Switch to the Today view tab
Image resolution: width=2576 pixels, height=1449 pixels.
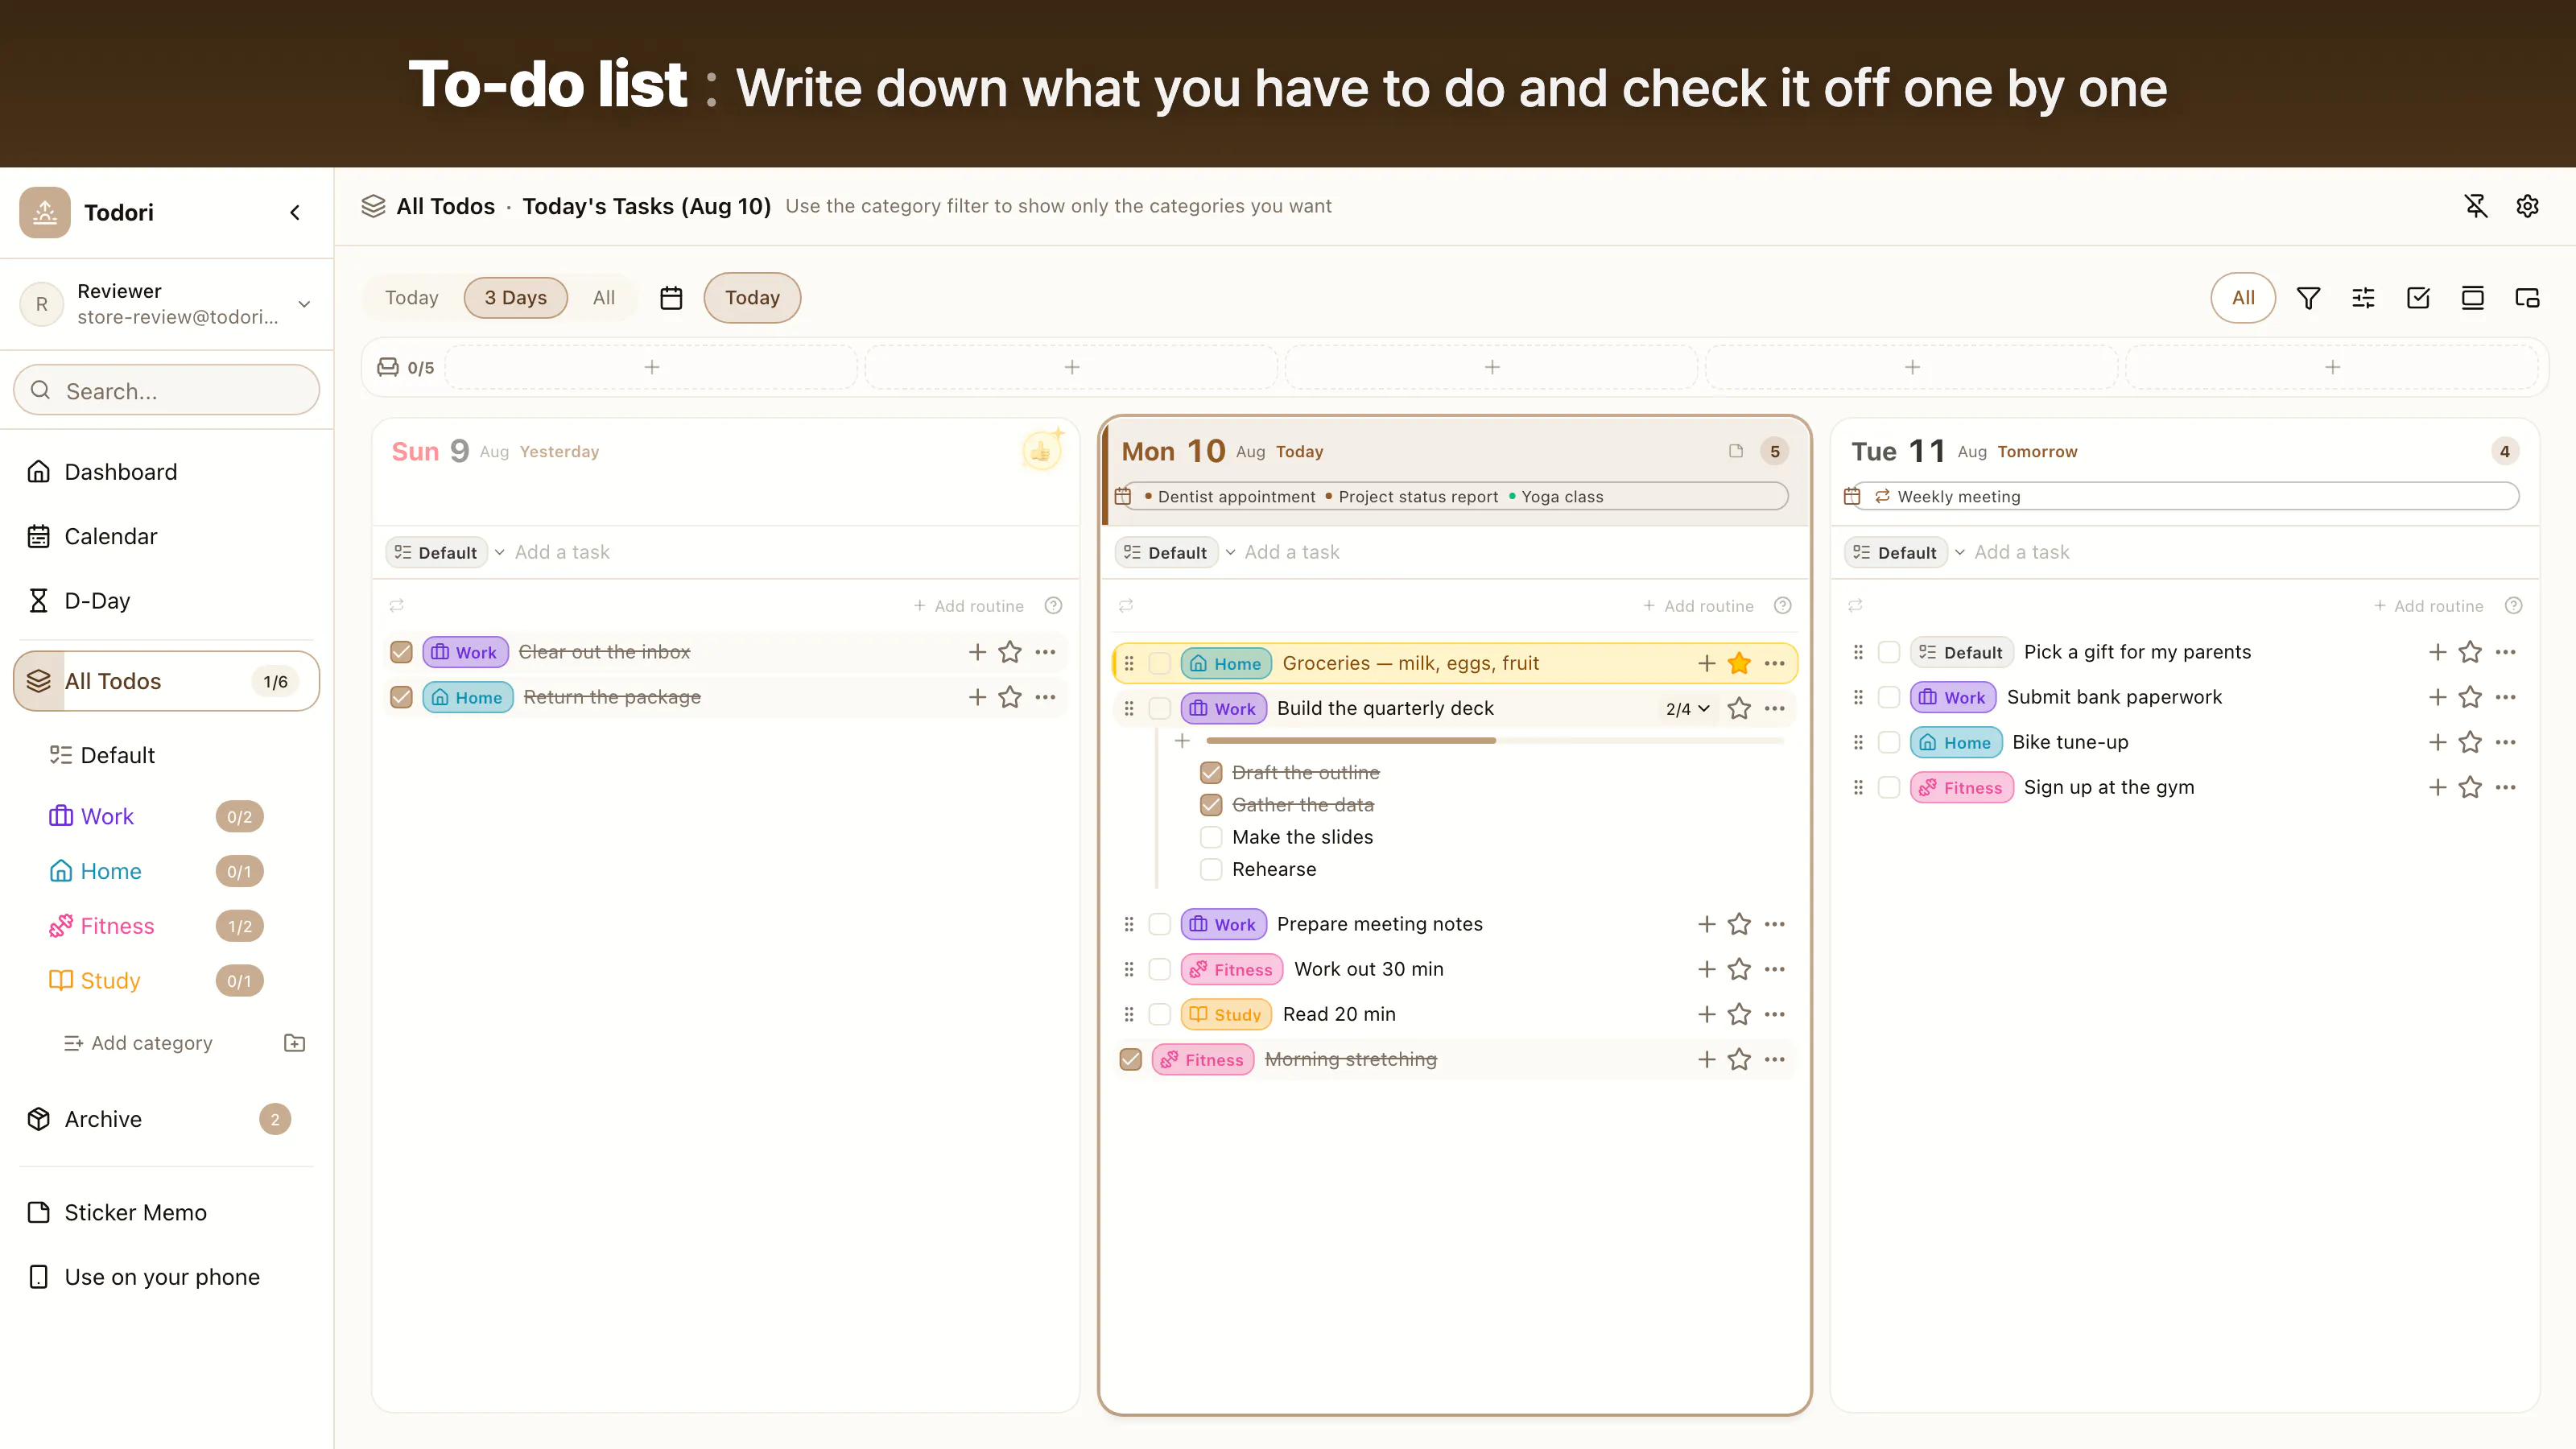pyautogui.click(x=411, y=298)
